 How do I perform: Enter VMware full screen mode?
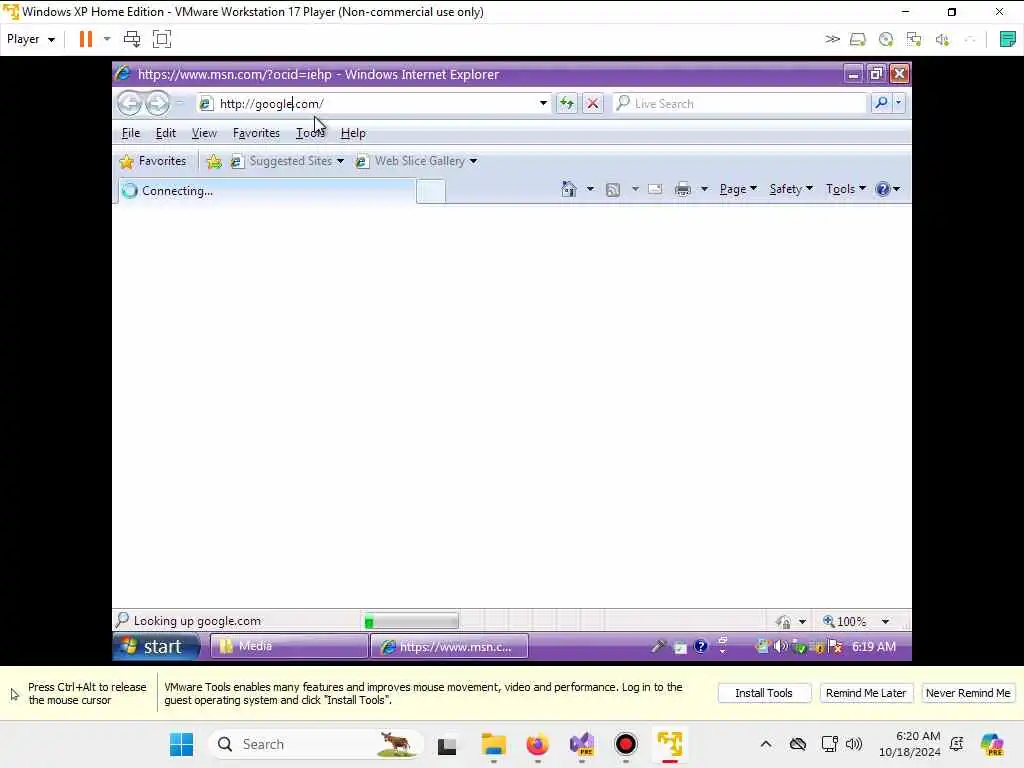(x=162, y=39)
